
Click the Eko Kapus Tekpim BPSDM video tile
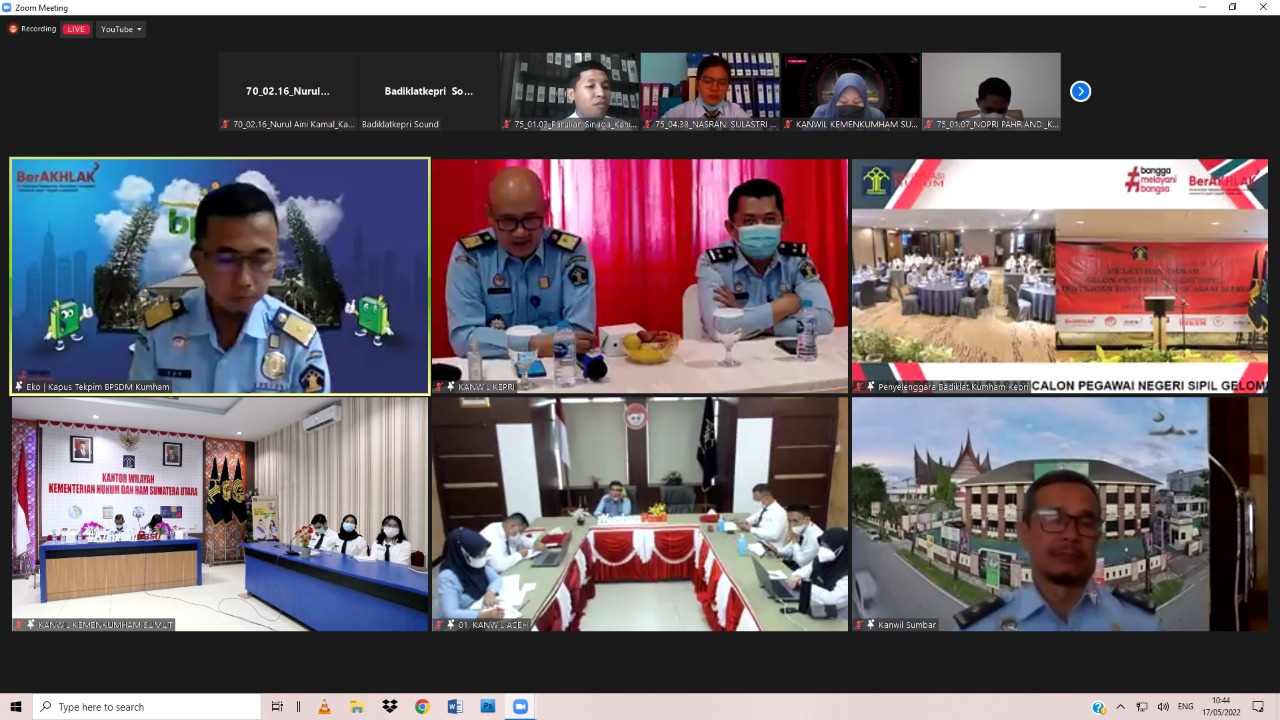220,275
